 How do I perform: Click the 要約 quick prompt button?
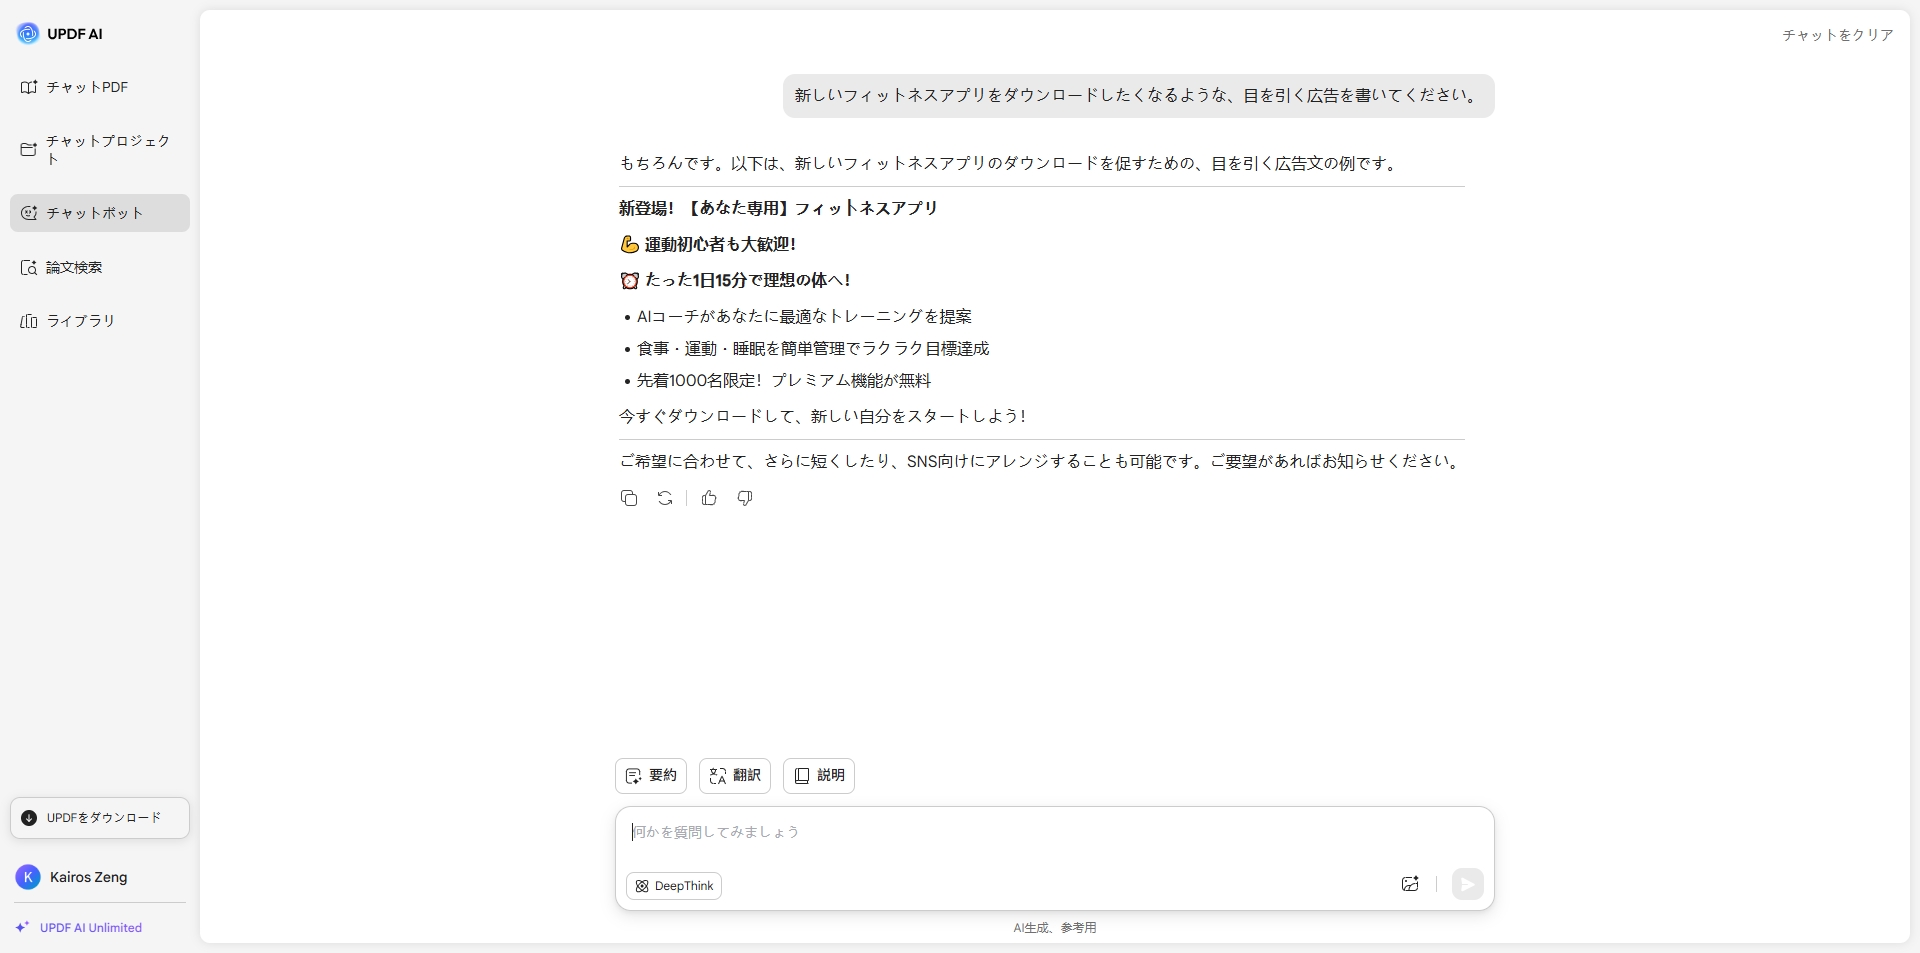pyautogui.click(x=651, y=776)
